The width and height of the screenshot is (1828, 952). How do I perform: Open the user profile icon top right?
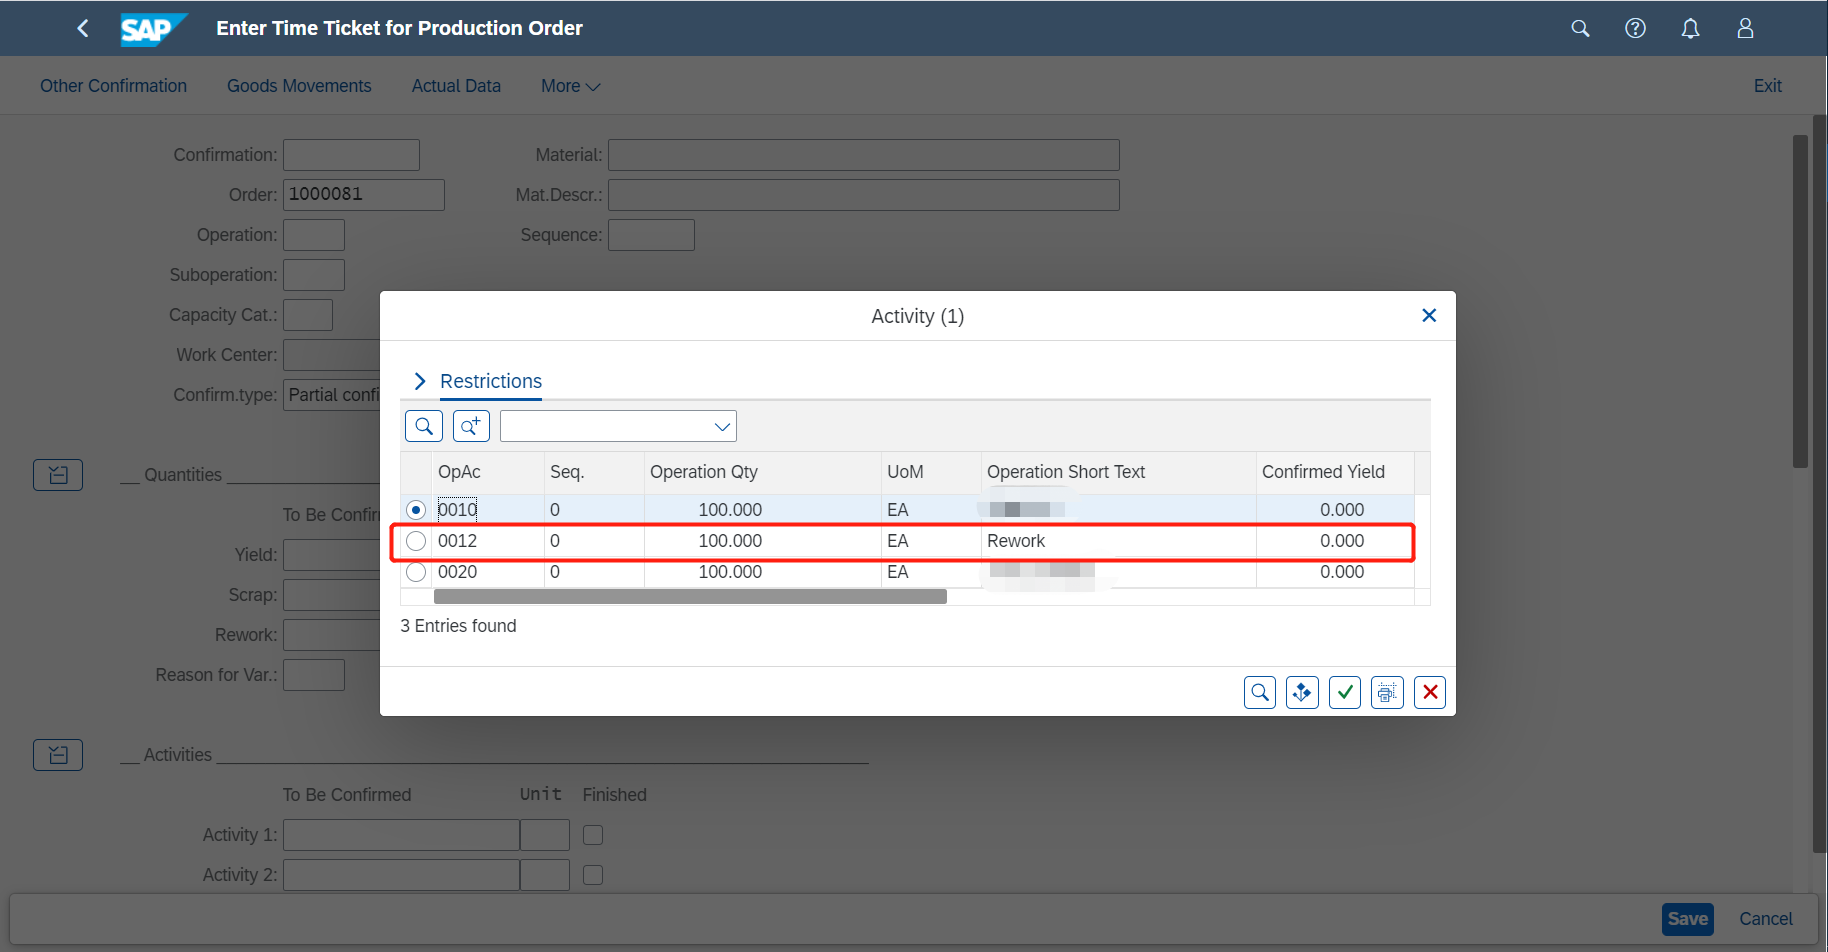click(1744, 28)
